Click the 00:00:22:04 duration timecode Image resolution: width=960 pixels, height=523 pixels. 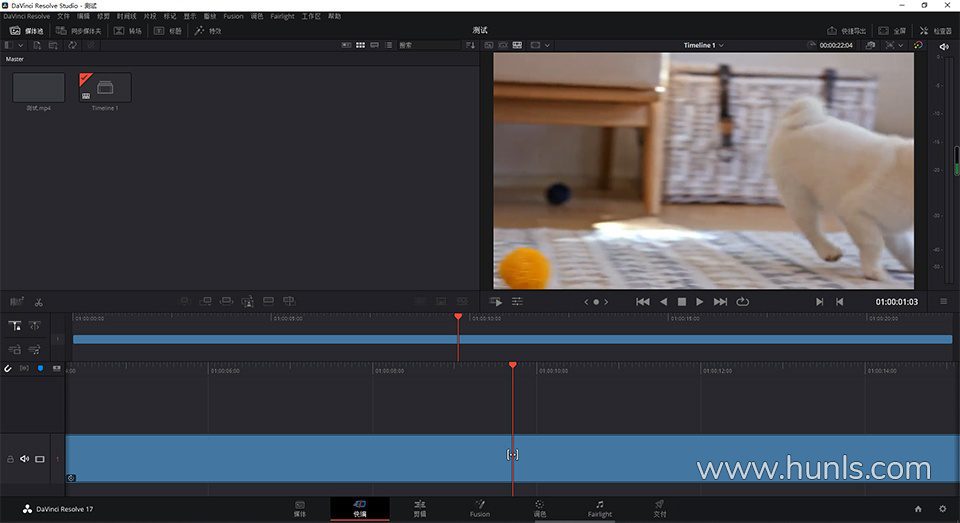(x=836, y=45)
